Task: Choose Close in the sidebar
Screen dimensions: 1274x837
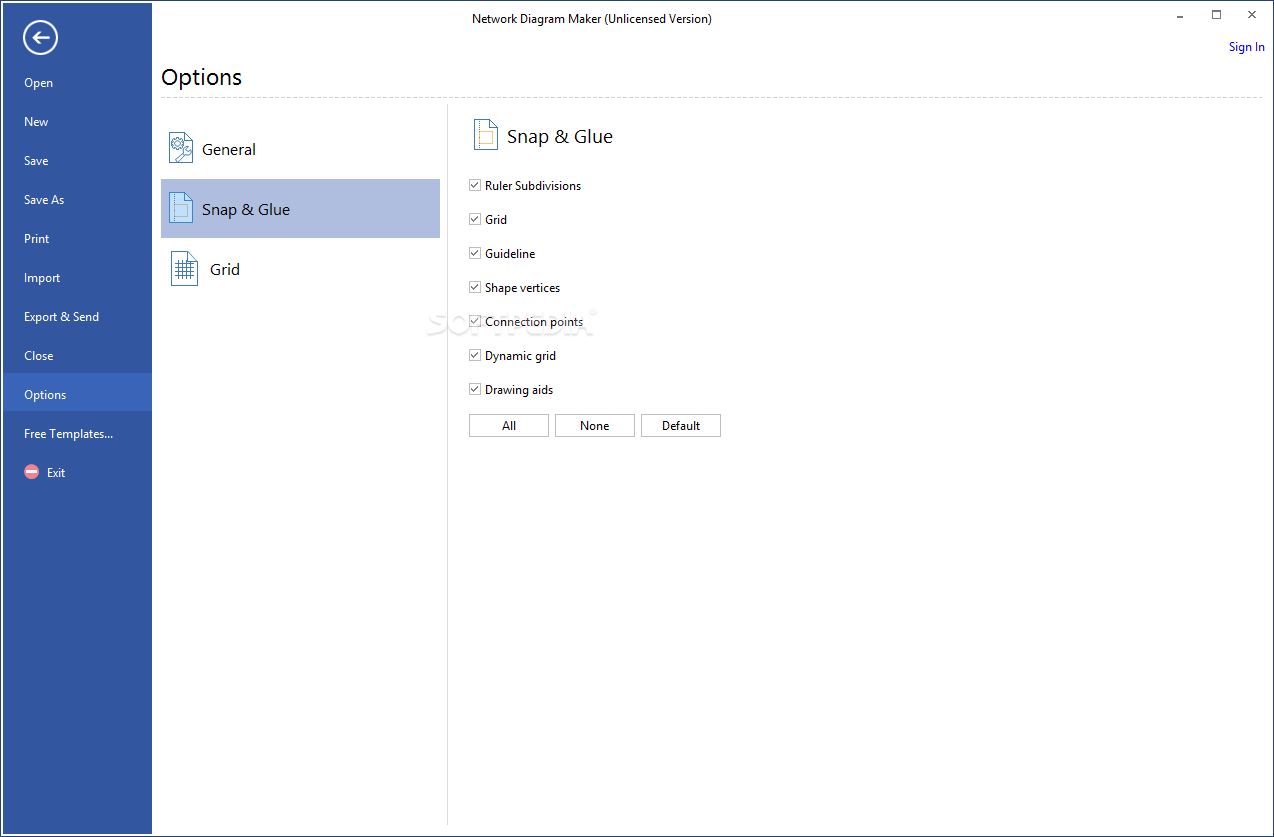Action: 77,356
